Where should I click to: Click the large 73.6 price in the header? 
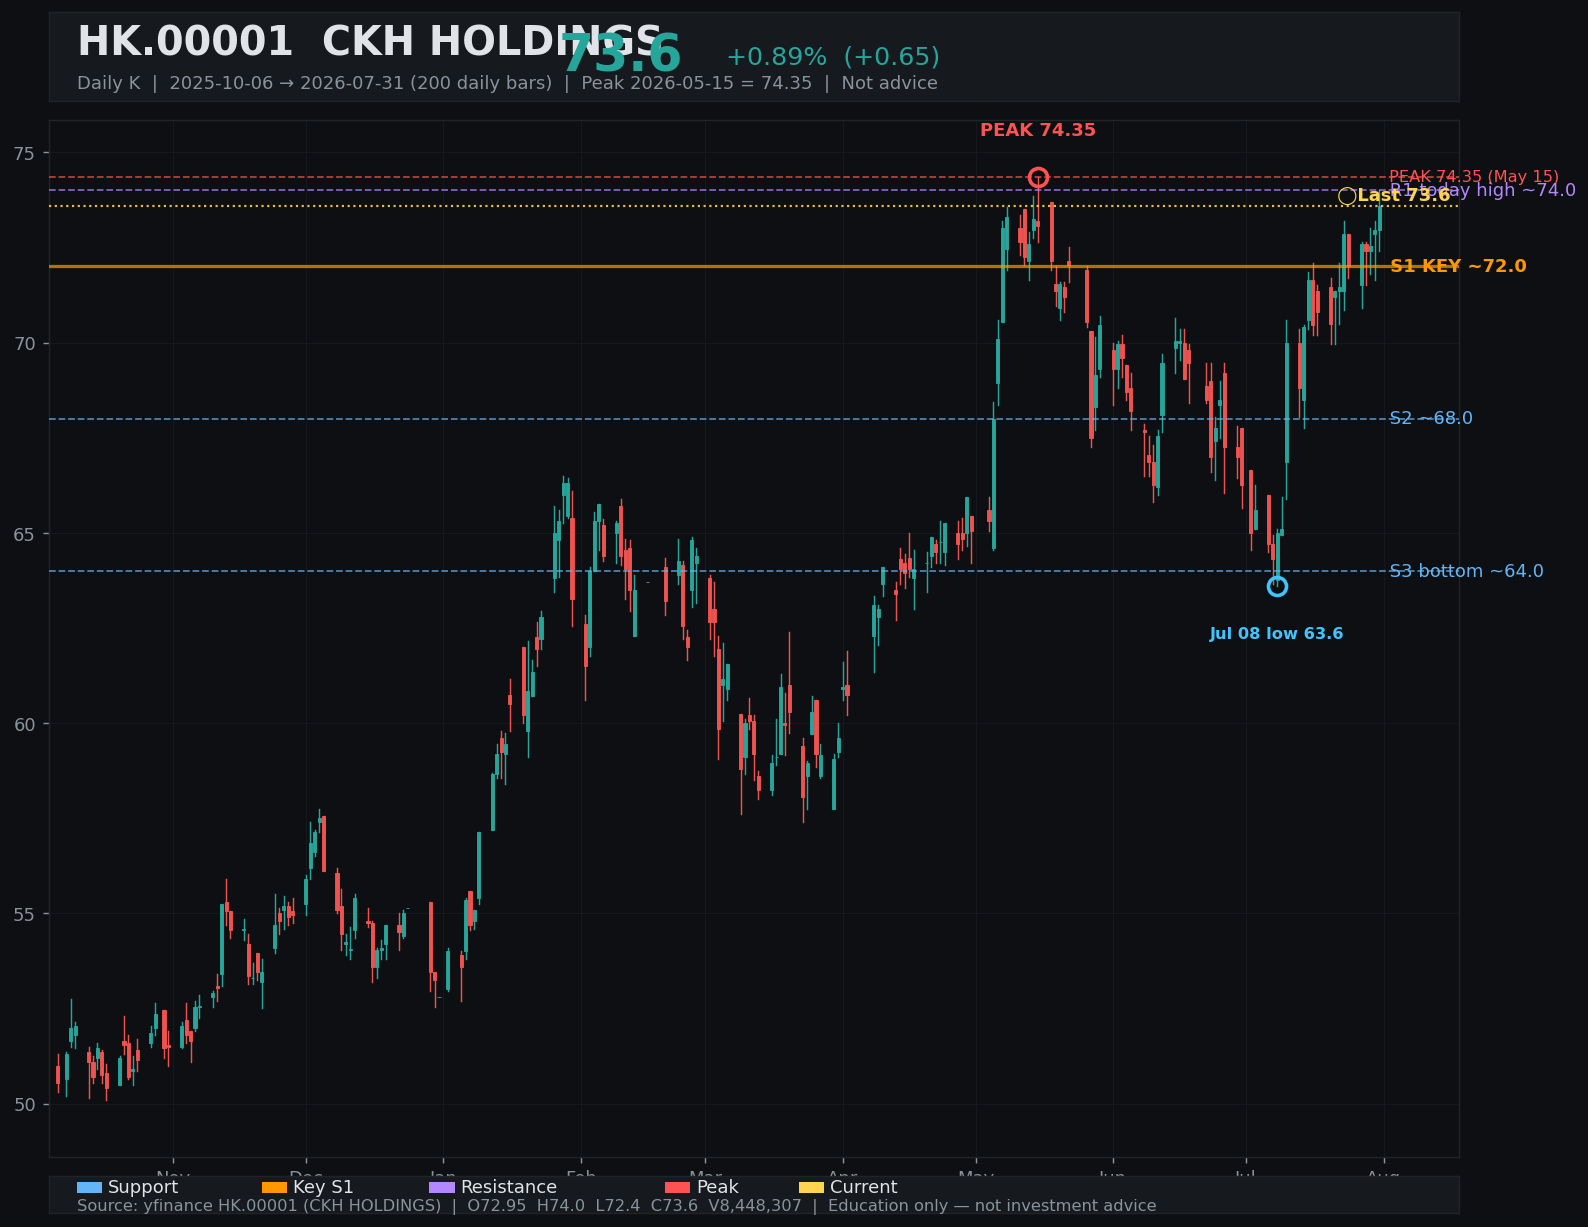point(620,55)
